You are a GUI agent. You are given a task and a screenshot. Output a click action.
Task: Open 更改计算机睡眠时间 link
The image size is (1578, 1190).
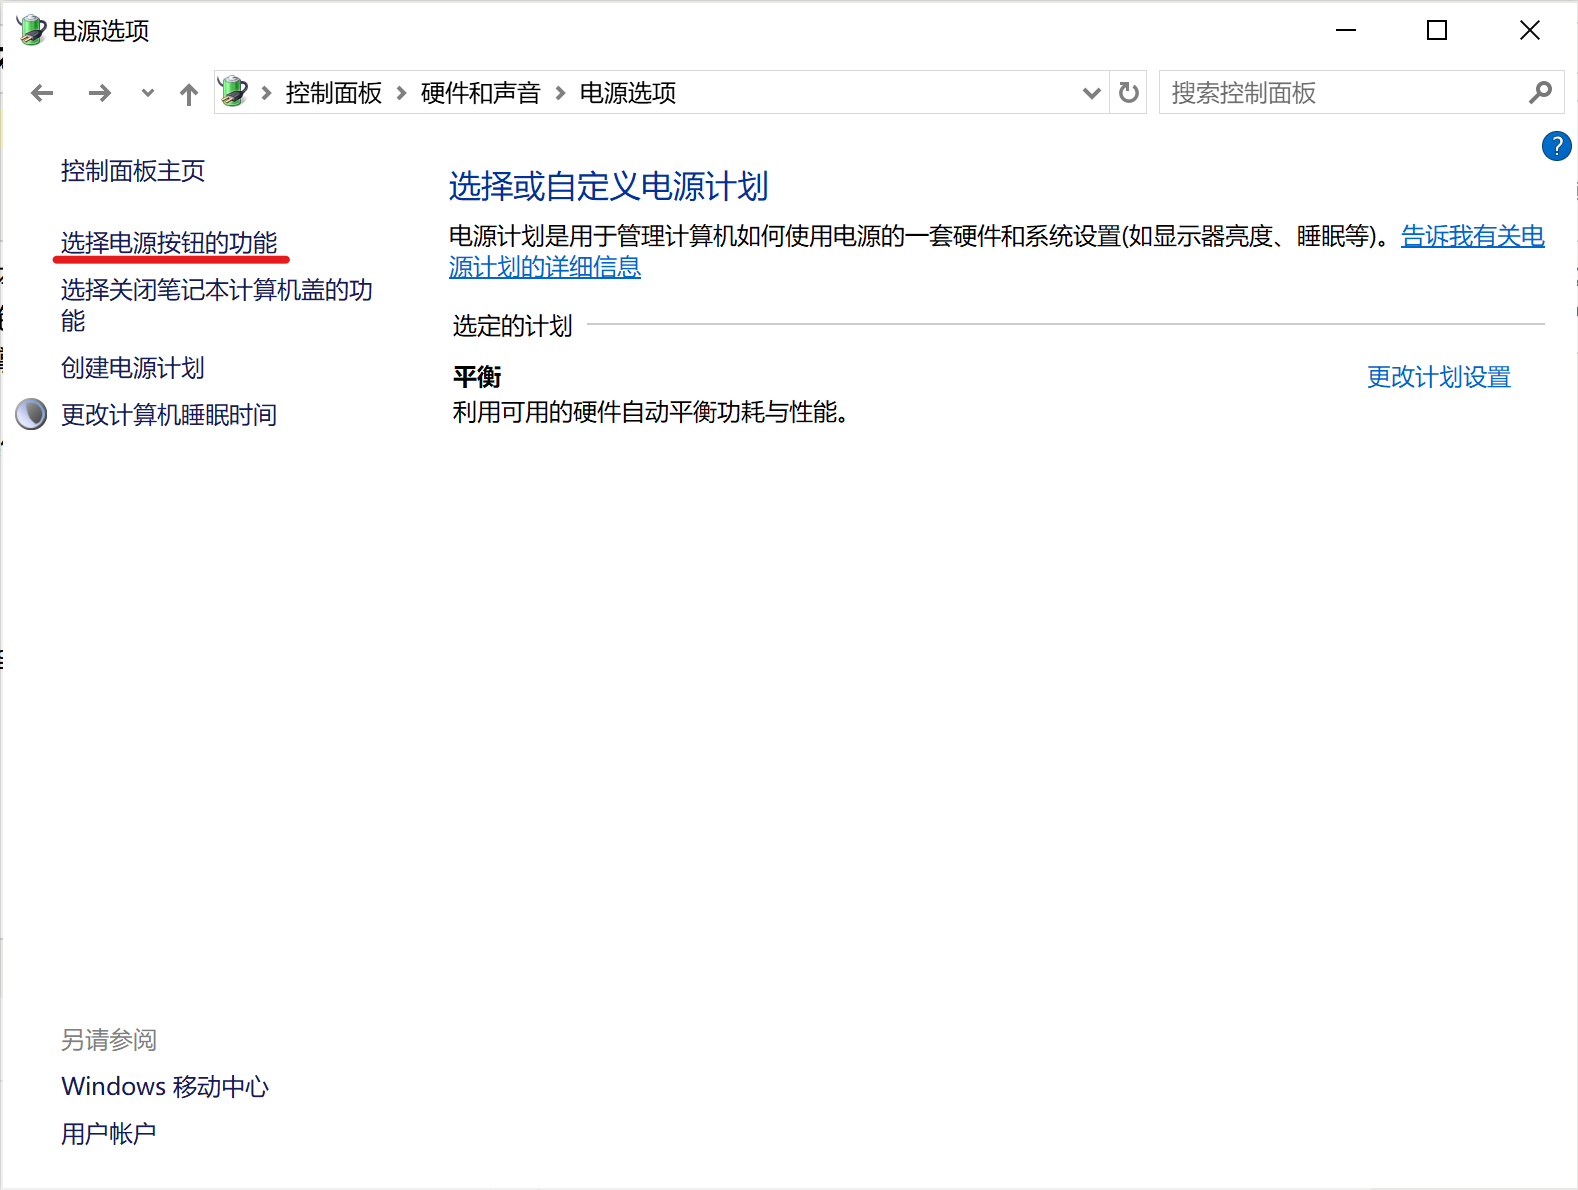(169, 415)
